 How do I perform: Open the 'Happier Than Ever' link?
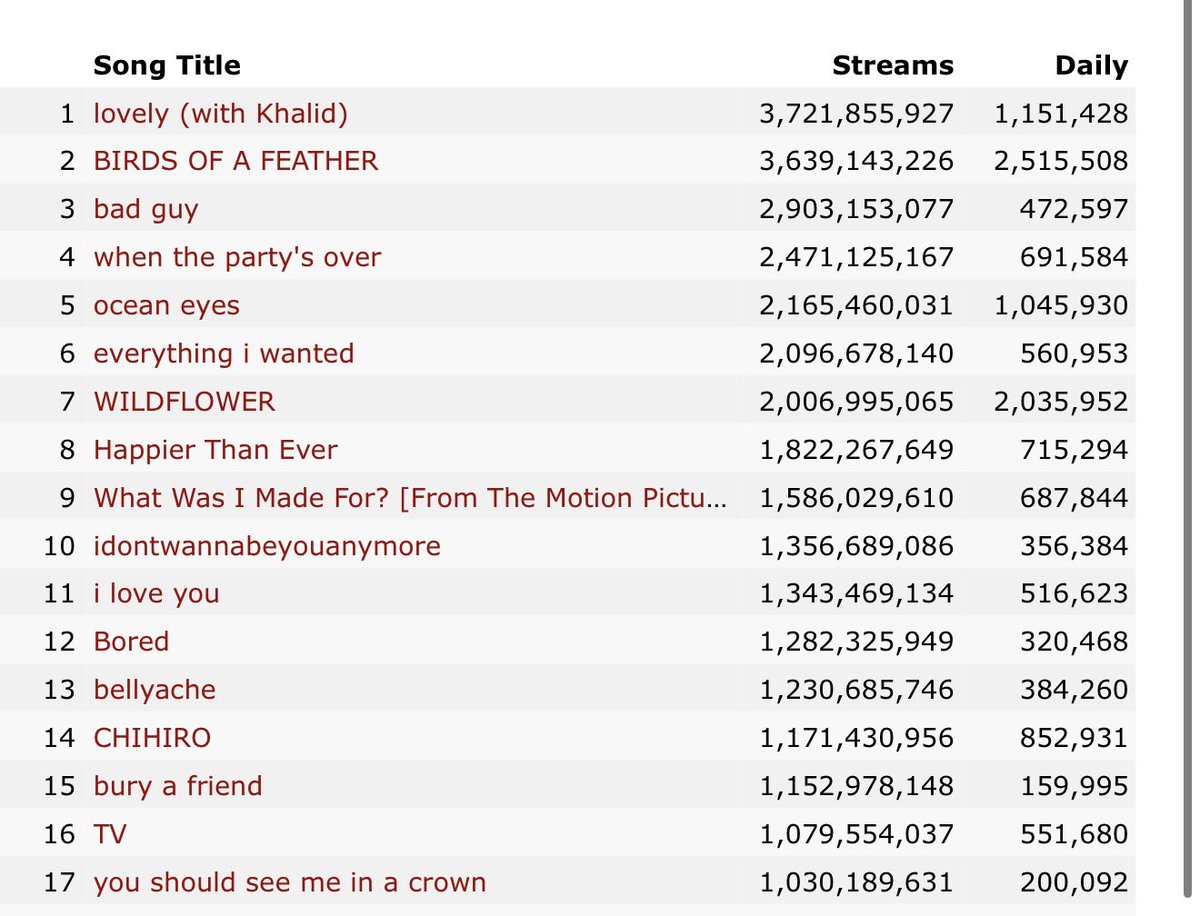pyautogui.click(x=215, y=449)
